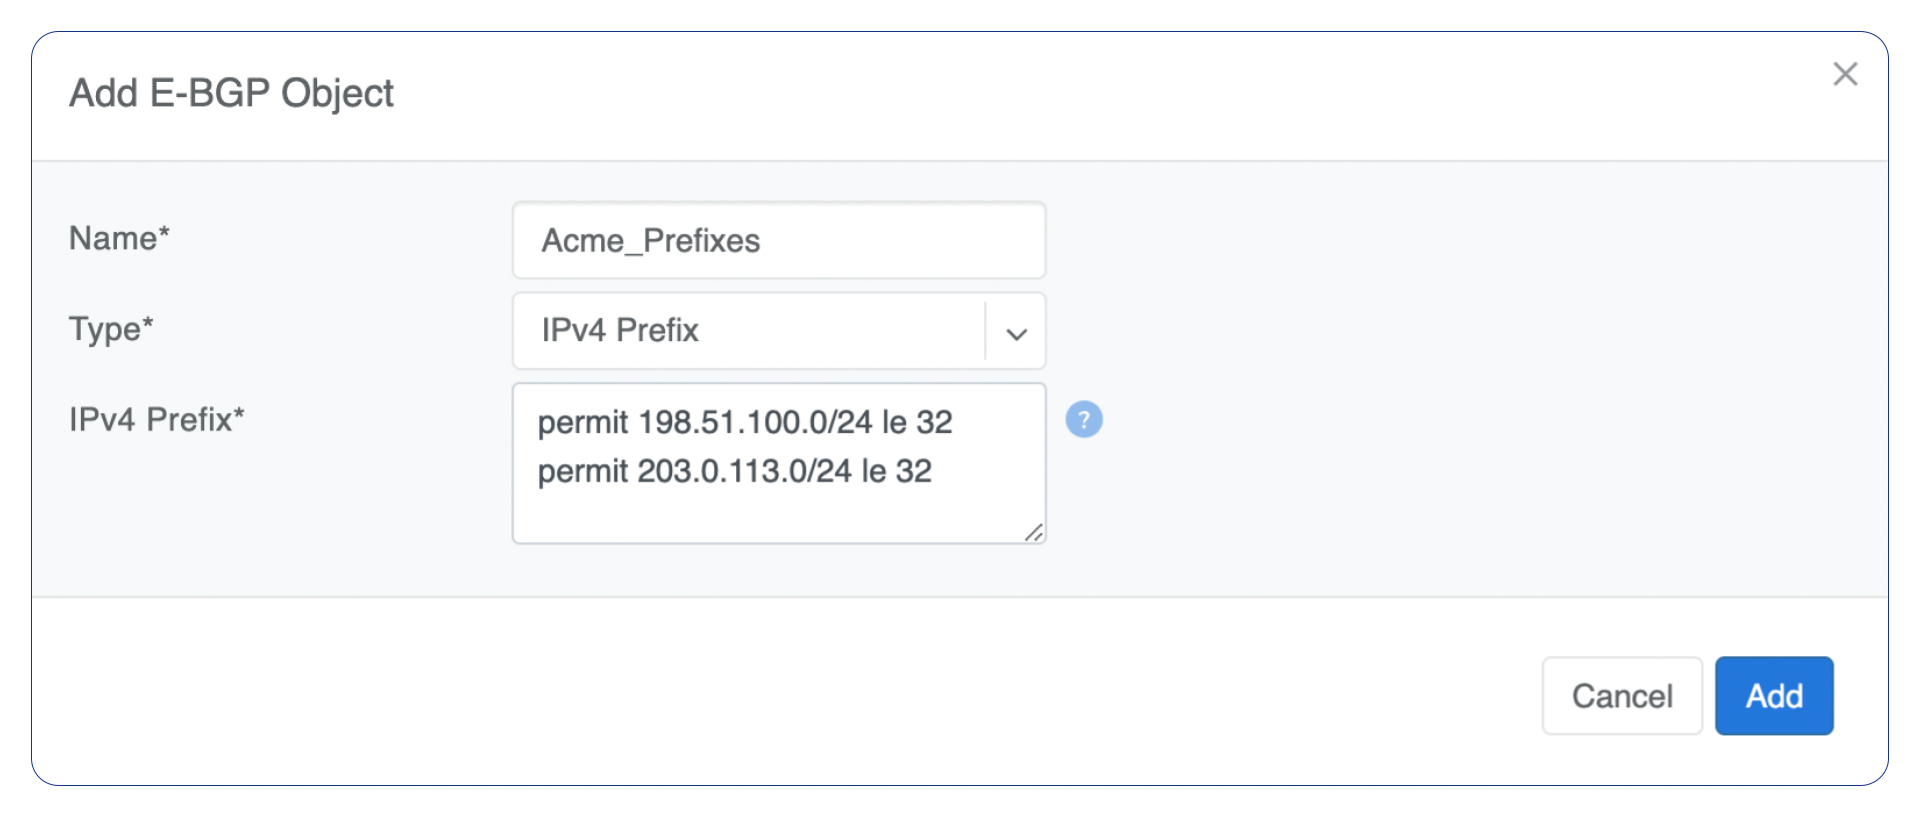Image resolution: width=1922 pixels, height=821 pixels.
Task: Click the Add E-BGP Object title
Action: point(231,93)
